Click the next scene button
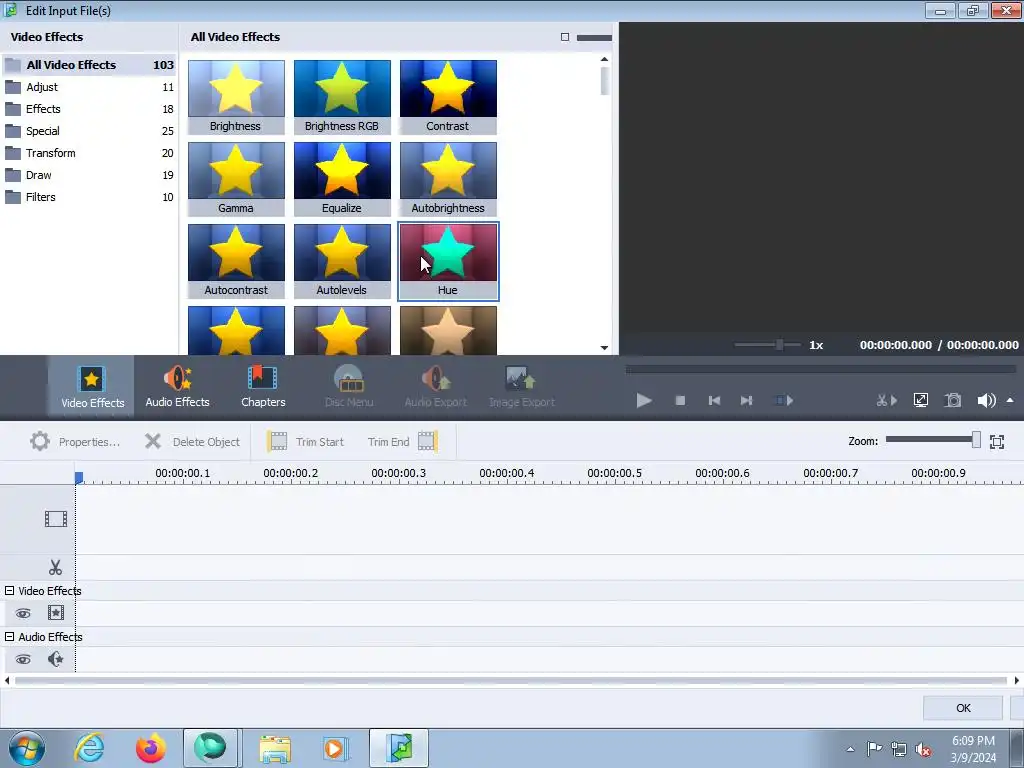The image size is (1024, 768). [783, 400]
